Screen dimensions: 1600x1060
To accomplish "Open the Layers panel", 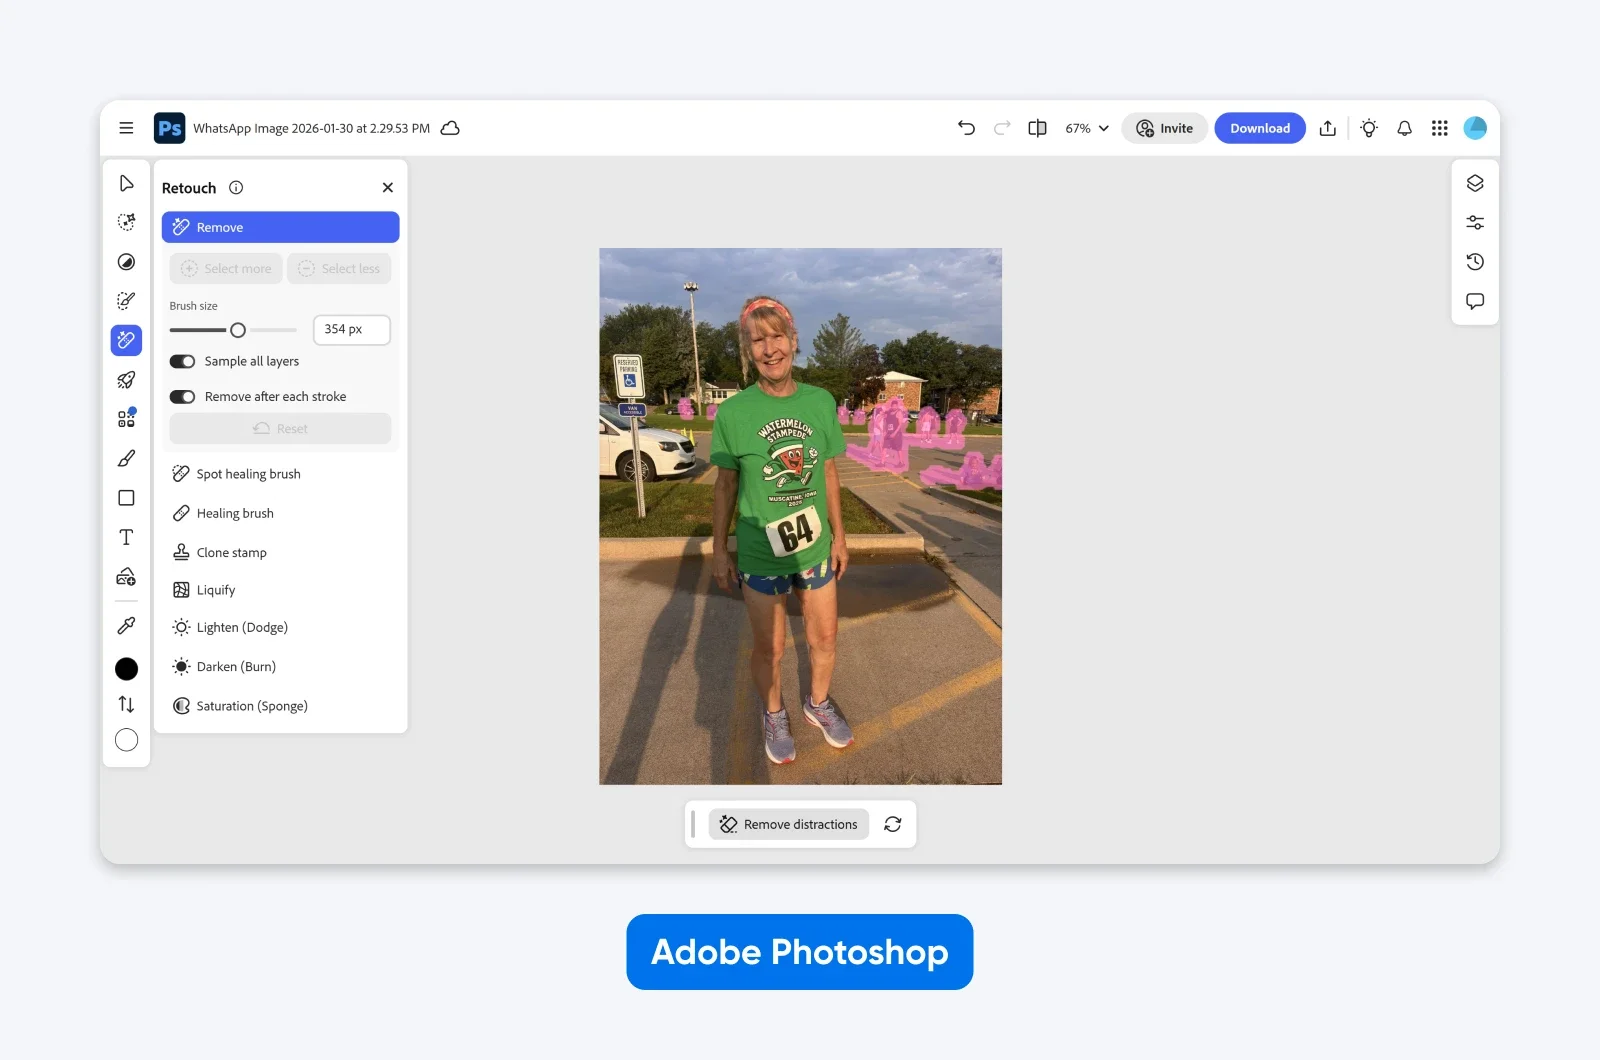I will click(1475, 182).
